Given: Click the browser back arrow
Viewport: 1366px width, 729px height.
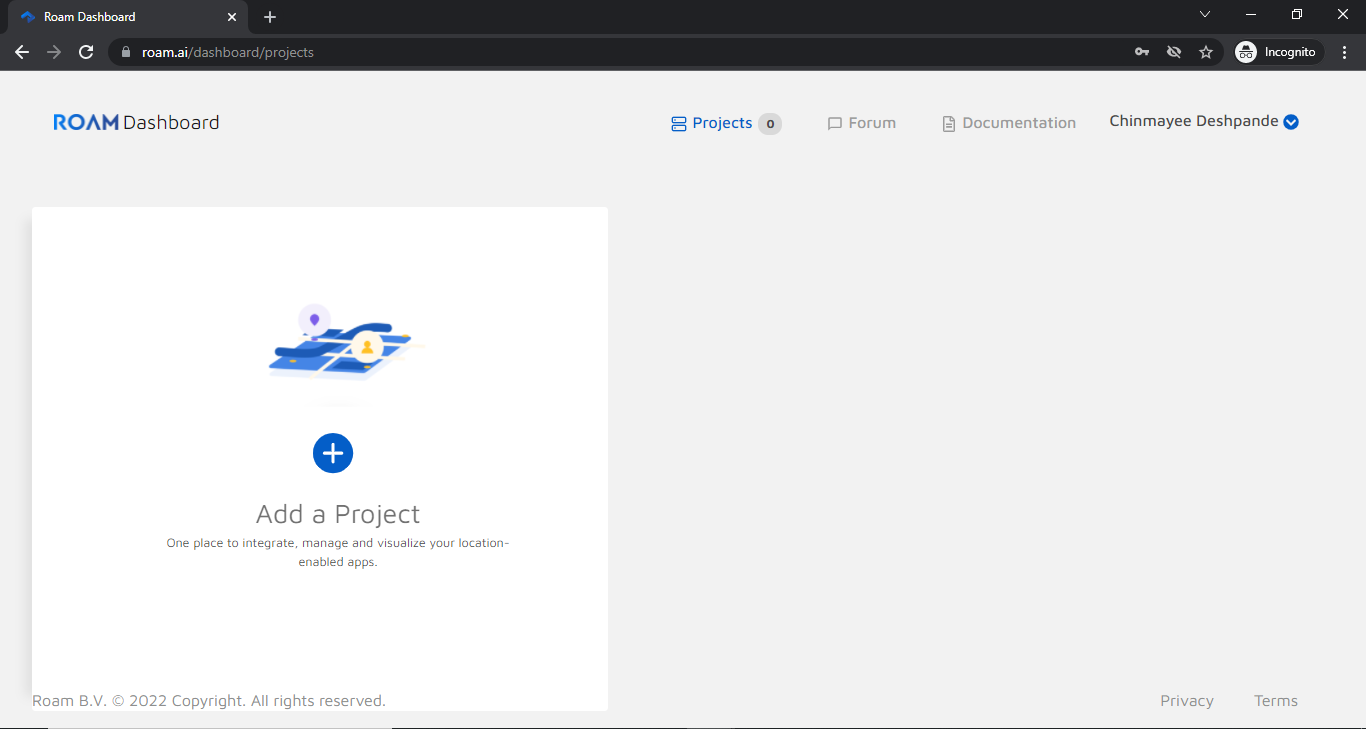Looking at the screenshot, I should [x=22, y=52].
